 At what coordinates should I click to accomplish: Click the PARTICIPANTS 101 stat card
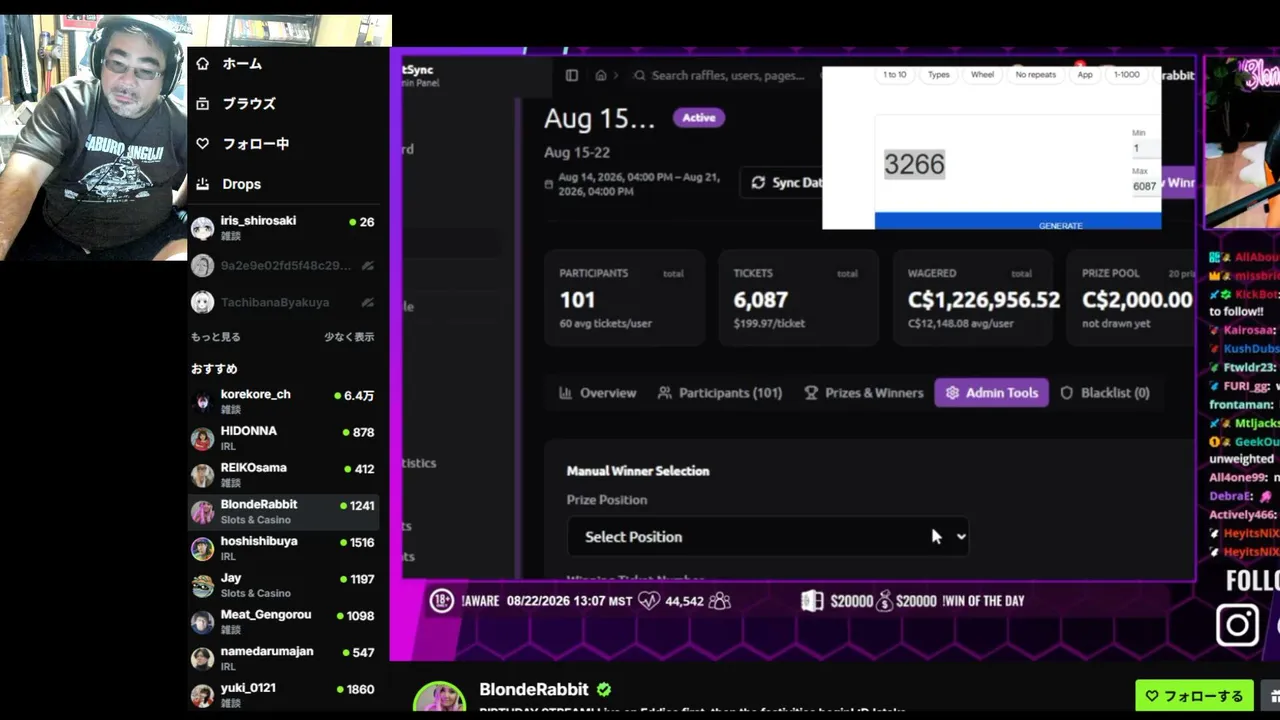[x=625, y=298]
